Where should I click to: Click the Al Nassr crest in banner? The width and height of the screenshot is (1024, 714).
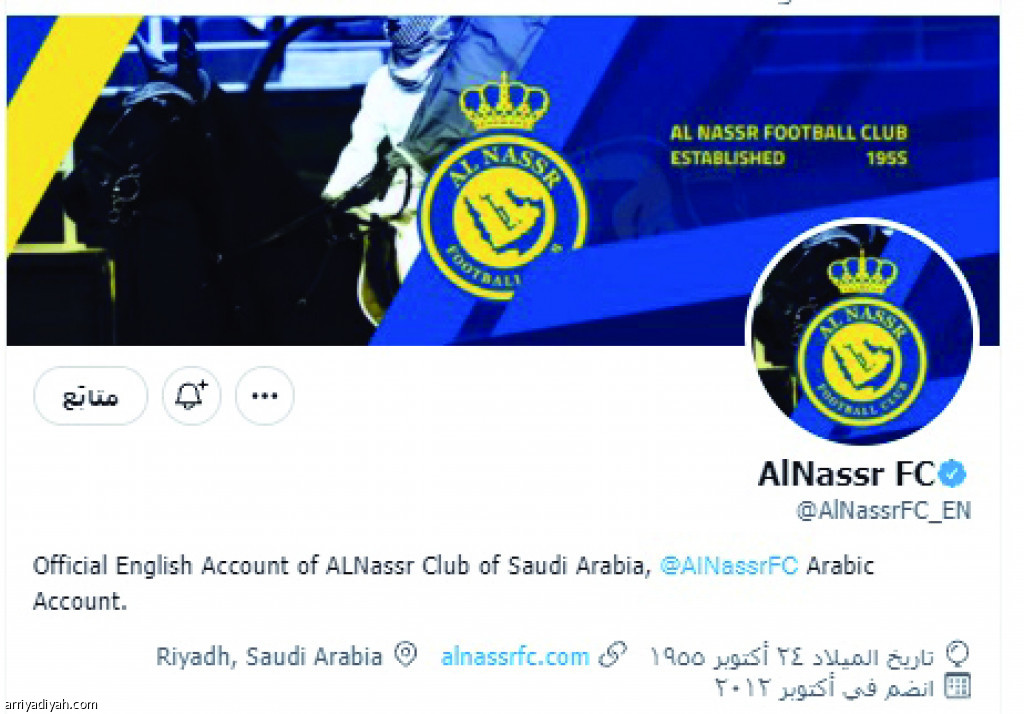[x=503, y=187]
